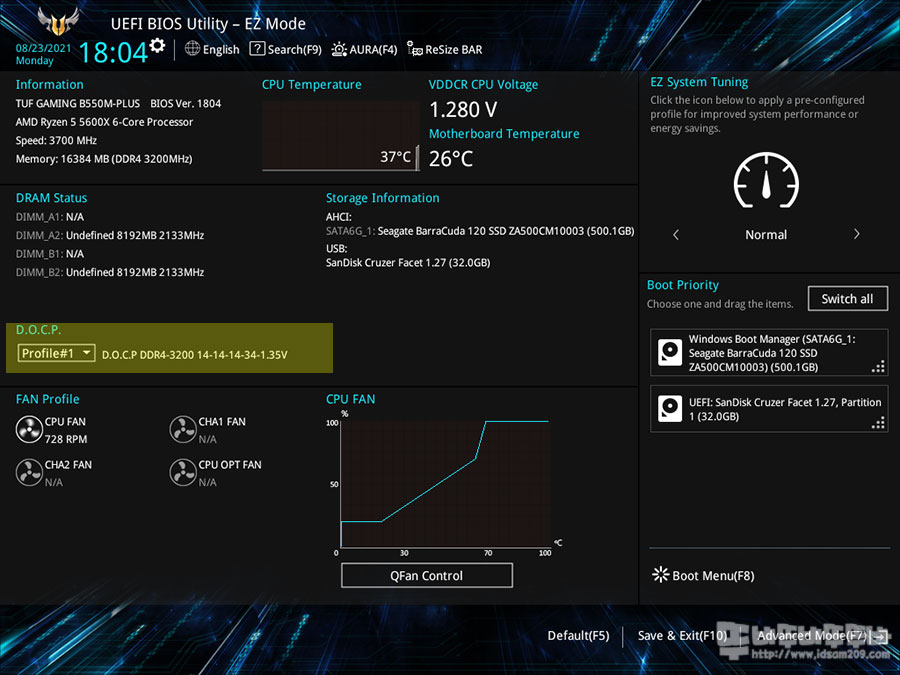Grab the SanDisk Cruzer entry drag handle
900x675 pixels.
878,424
